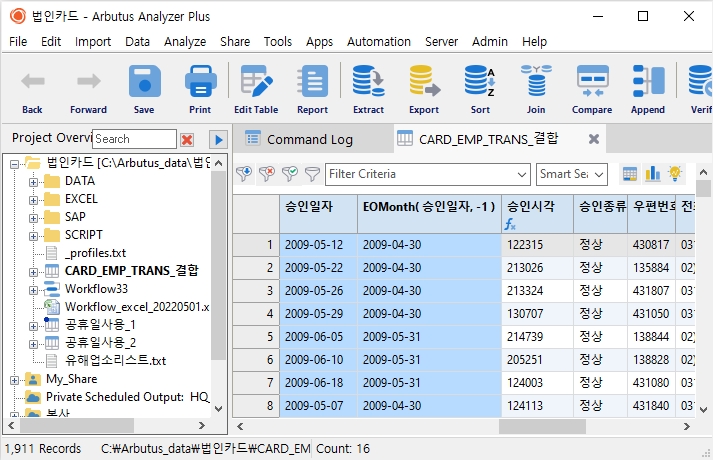Click the blue play arrow beside search
This screenshot has height=460, width=713.
click(218, 140)
